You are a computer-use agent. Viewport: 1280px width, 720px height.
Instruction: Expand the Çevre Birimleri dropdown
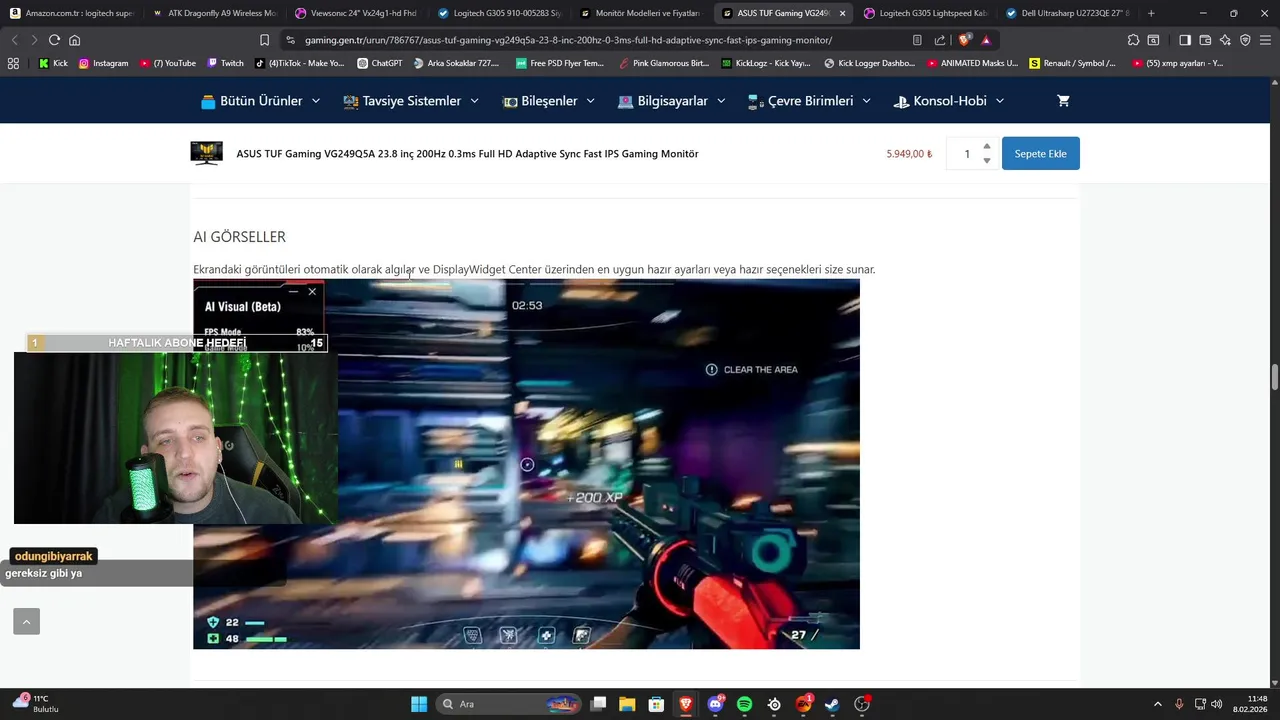point(810,101)
